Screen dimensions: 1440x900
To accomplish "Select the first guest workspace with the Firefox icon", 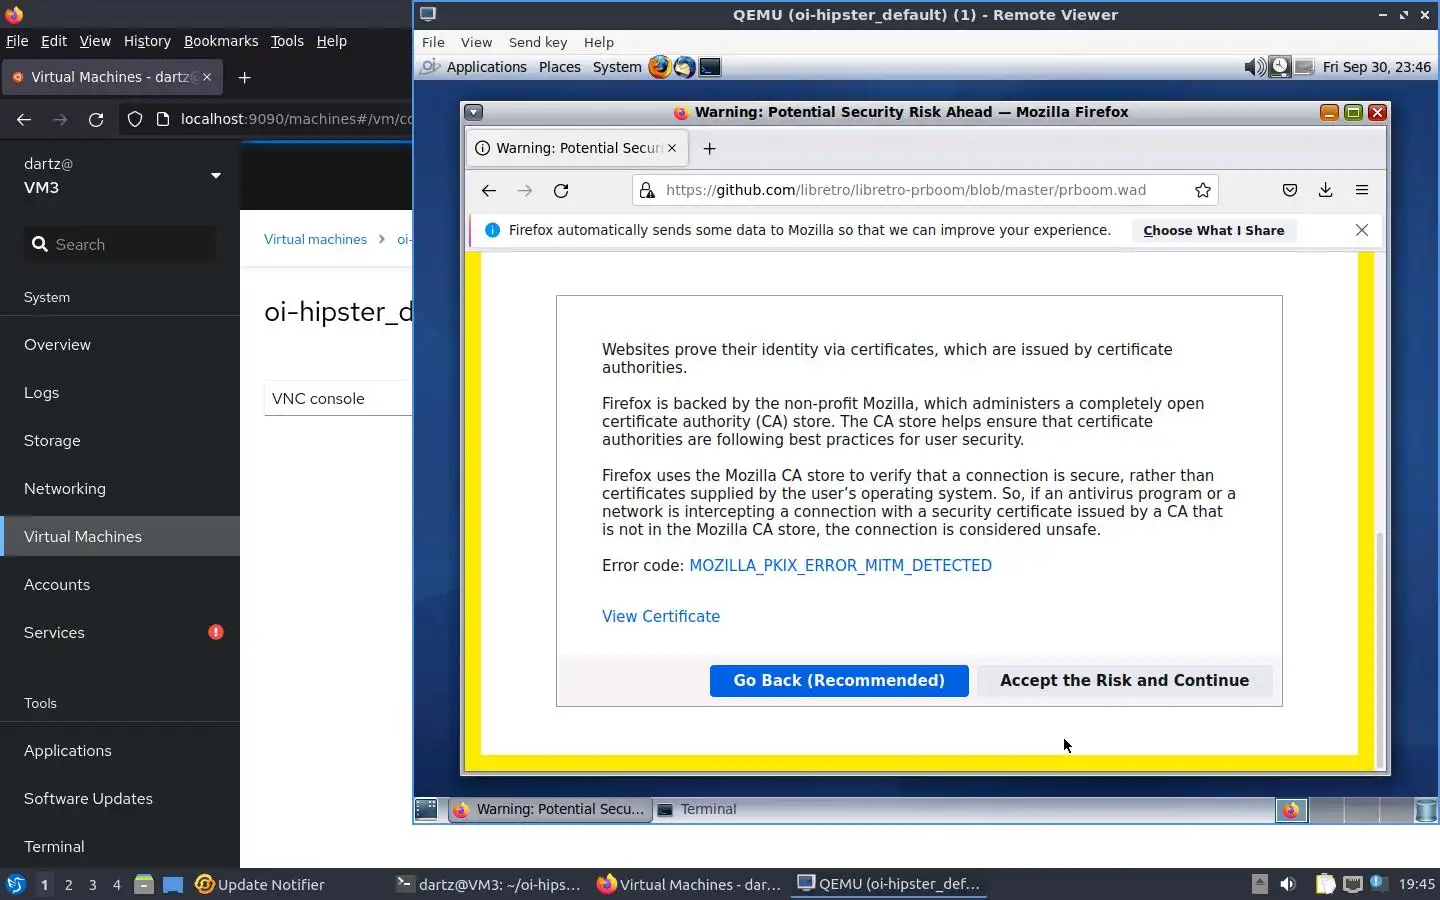I will (x=1291, y=810).
